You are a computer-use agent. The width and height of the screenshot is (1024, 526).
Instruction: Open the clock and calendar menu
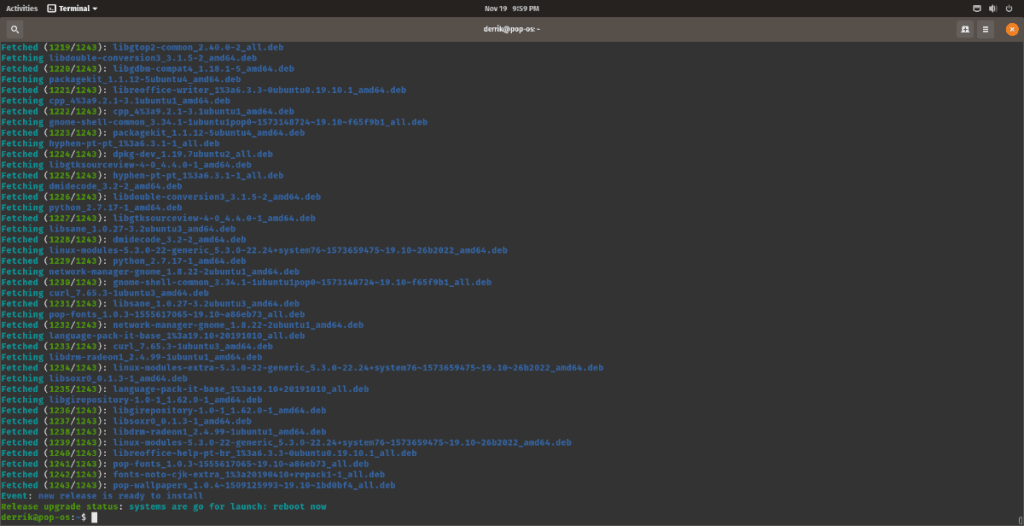510,8
